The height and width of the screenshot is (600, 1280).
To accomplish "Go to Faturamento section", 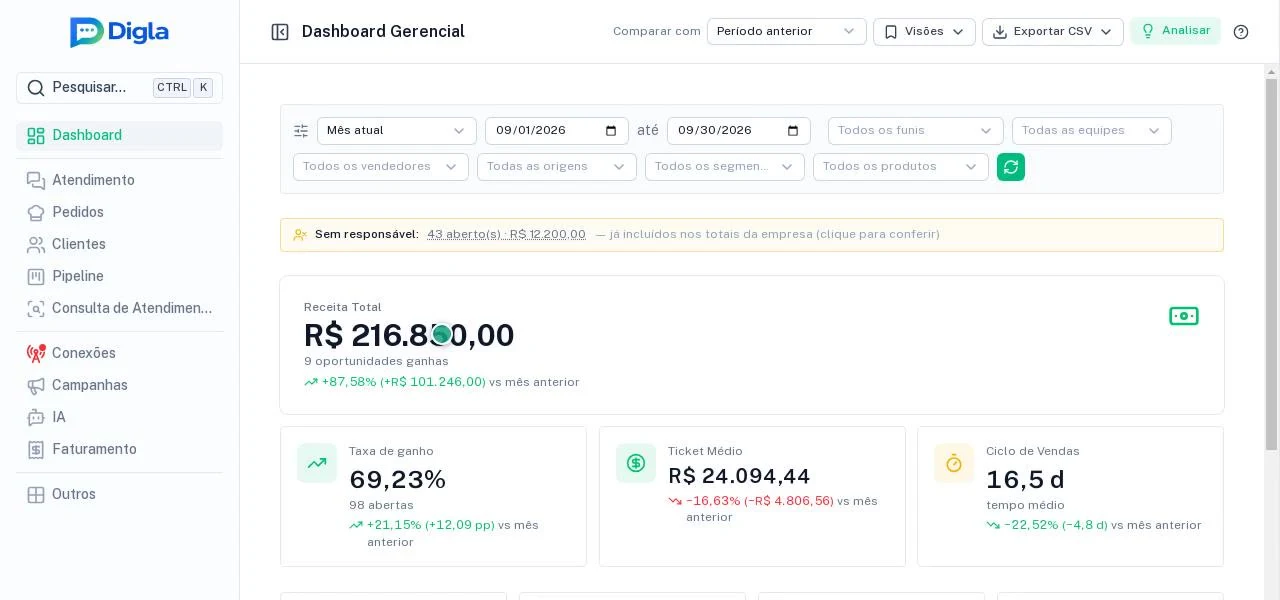I will 119,449.
